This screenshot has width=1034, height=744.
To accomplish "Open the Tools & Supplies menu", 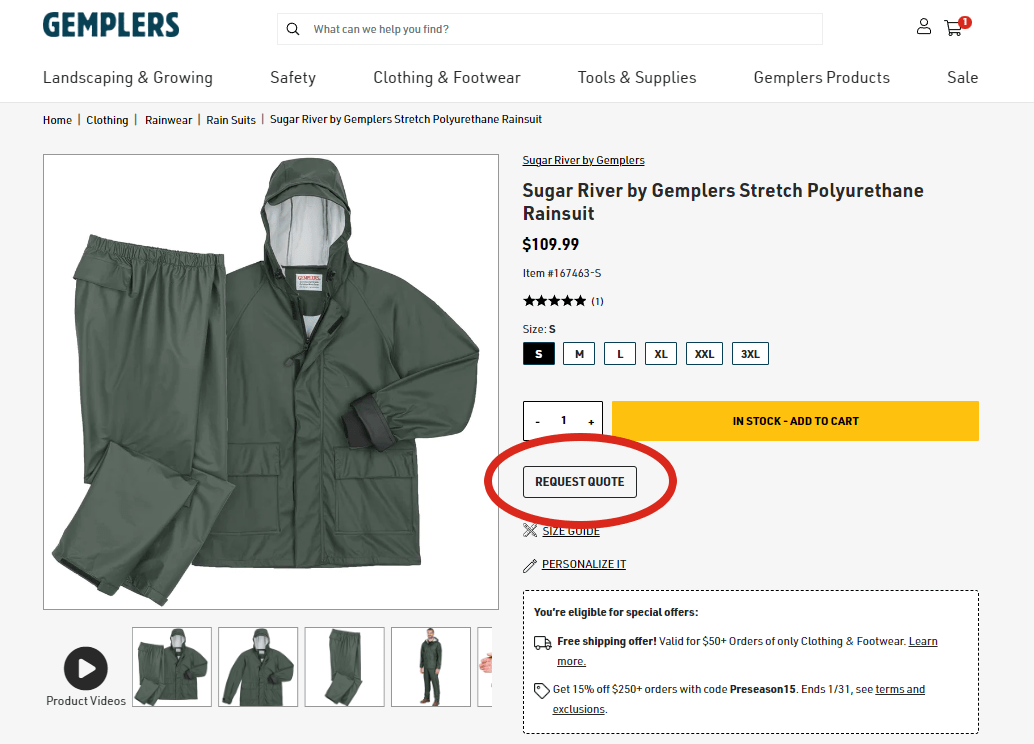I will click(x=637, y=77).
